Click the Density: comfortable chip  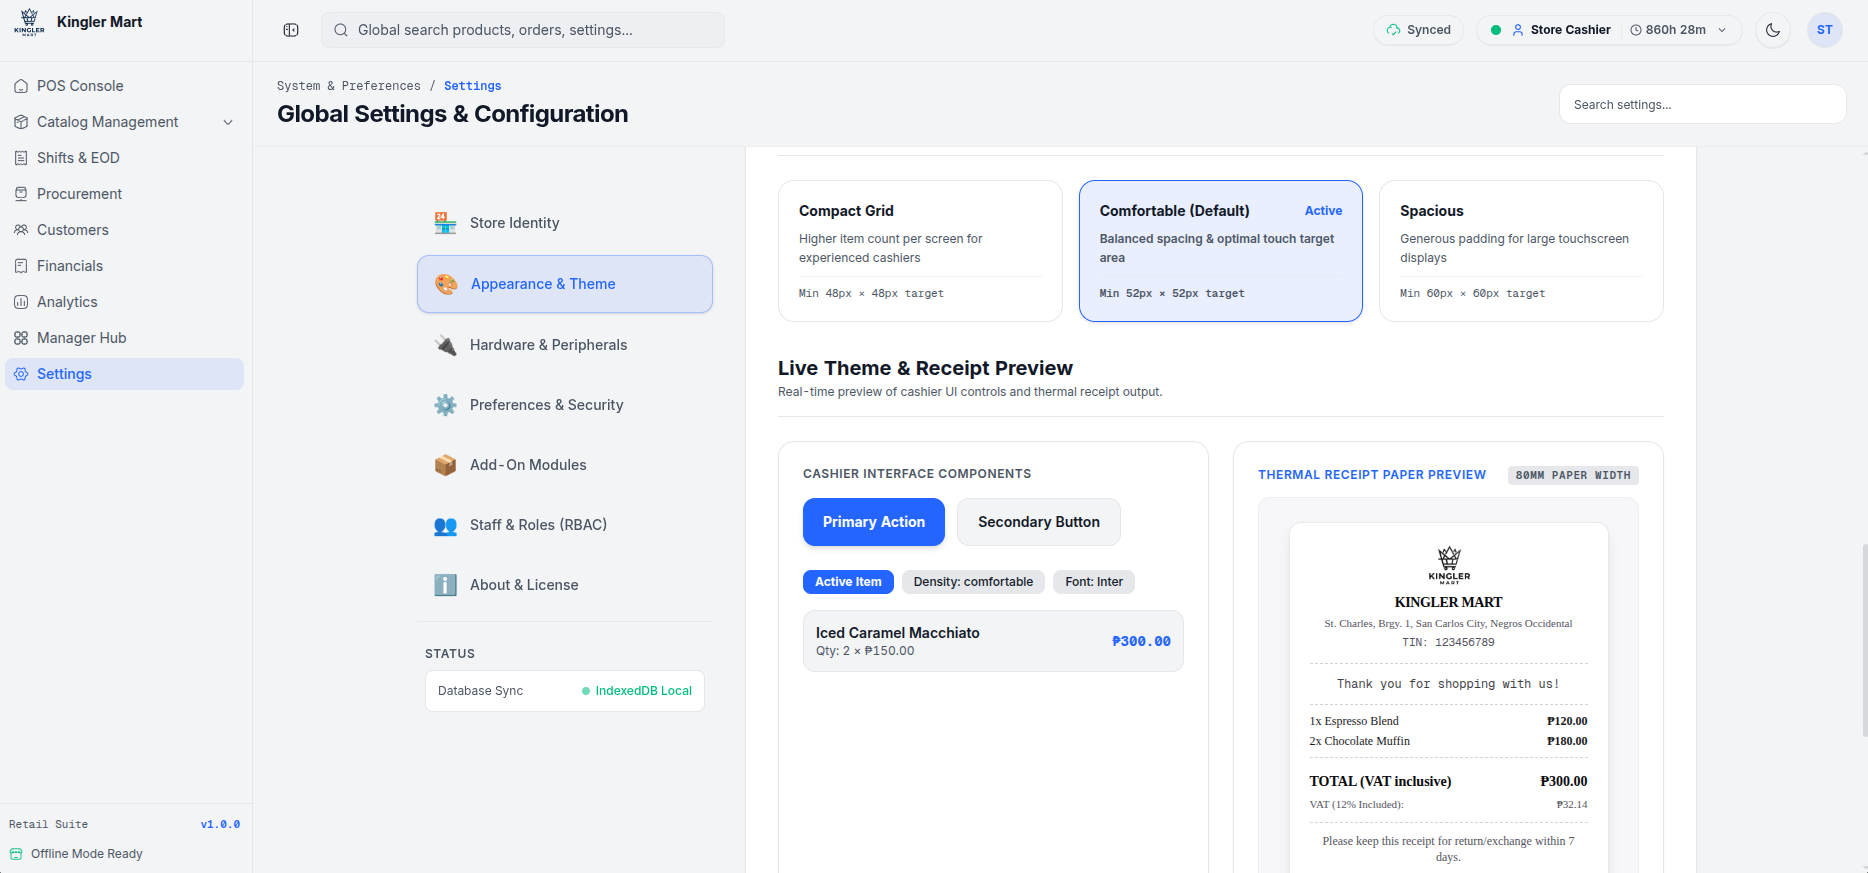click(x=973, y=582)
